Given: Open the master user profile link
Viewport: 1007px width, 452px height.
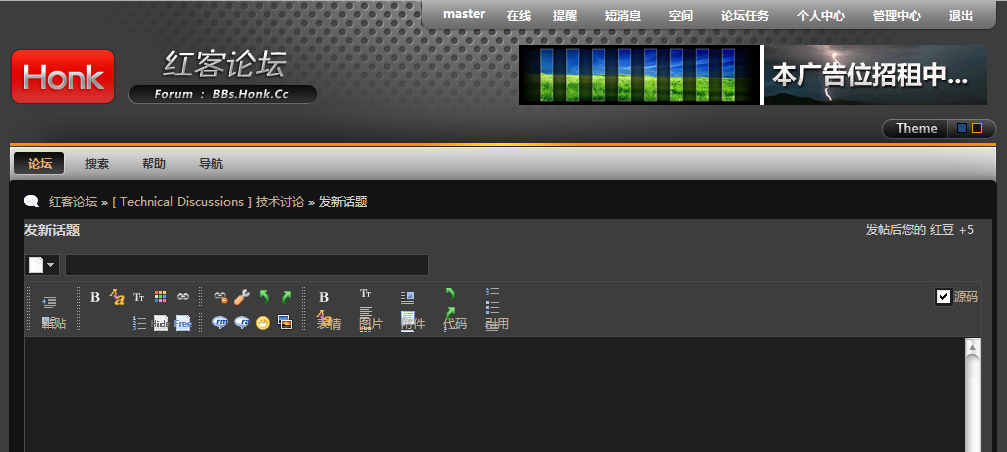Looking at the screenshot, I should pos(464,14).
